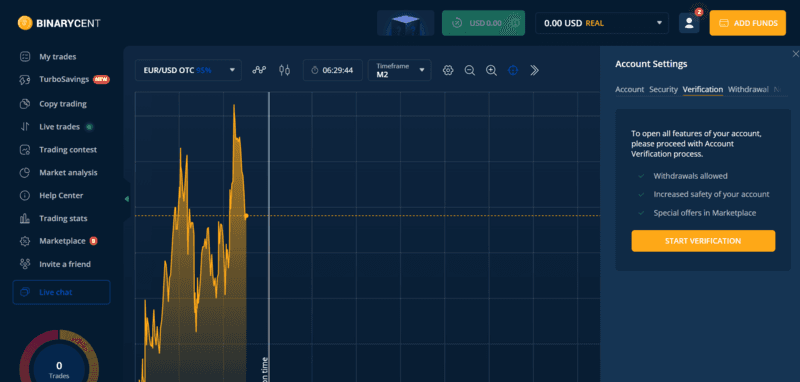
Task: Zoom out the chart
Action: point(470,70)
